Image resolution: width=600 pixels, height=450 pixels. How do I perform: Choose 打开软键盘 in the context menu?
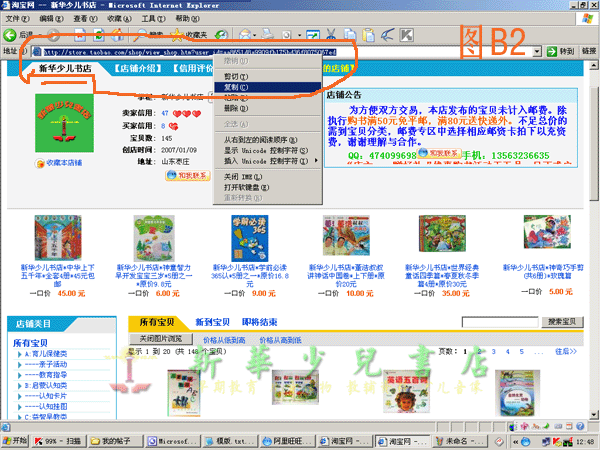coord(267,188)
